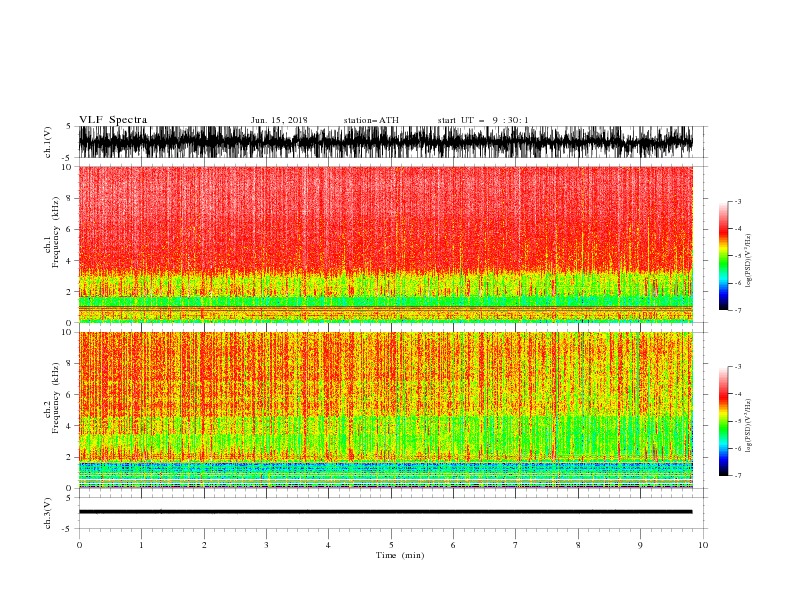Screen dimensions: 792x612
Task: Click the ch.1 red spectrogram panel
Action: (x=385, y=244)
